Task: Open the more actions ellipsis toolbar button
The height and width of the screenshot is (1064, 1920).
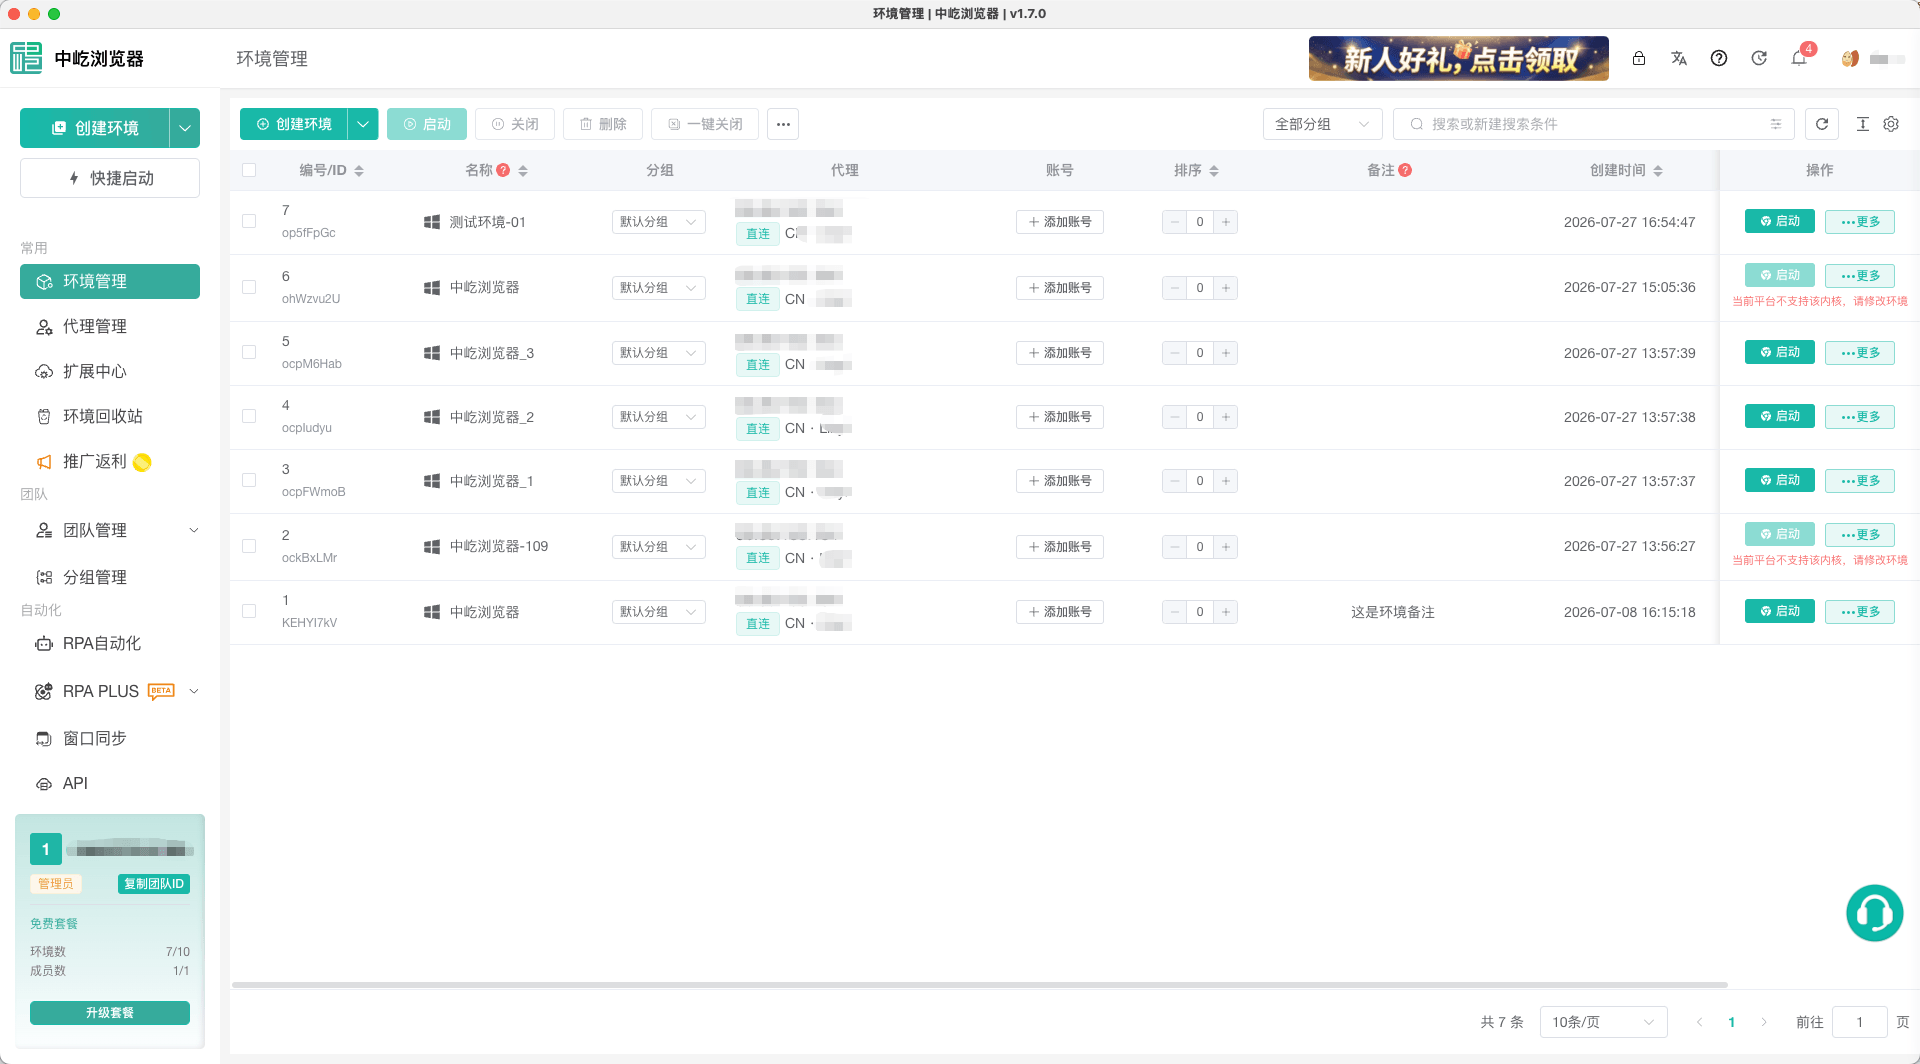Action: click(x=783, y=124)
